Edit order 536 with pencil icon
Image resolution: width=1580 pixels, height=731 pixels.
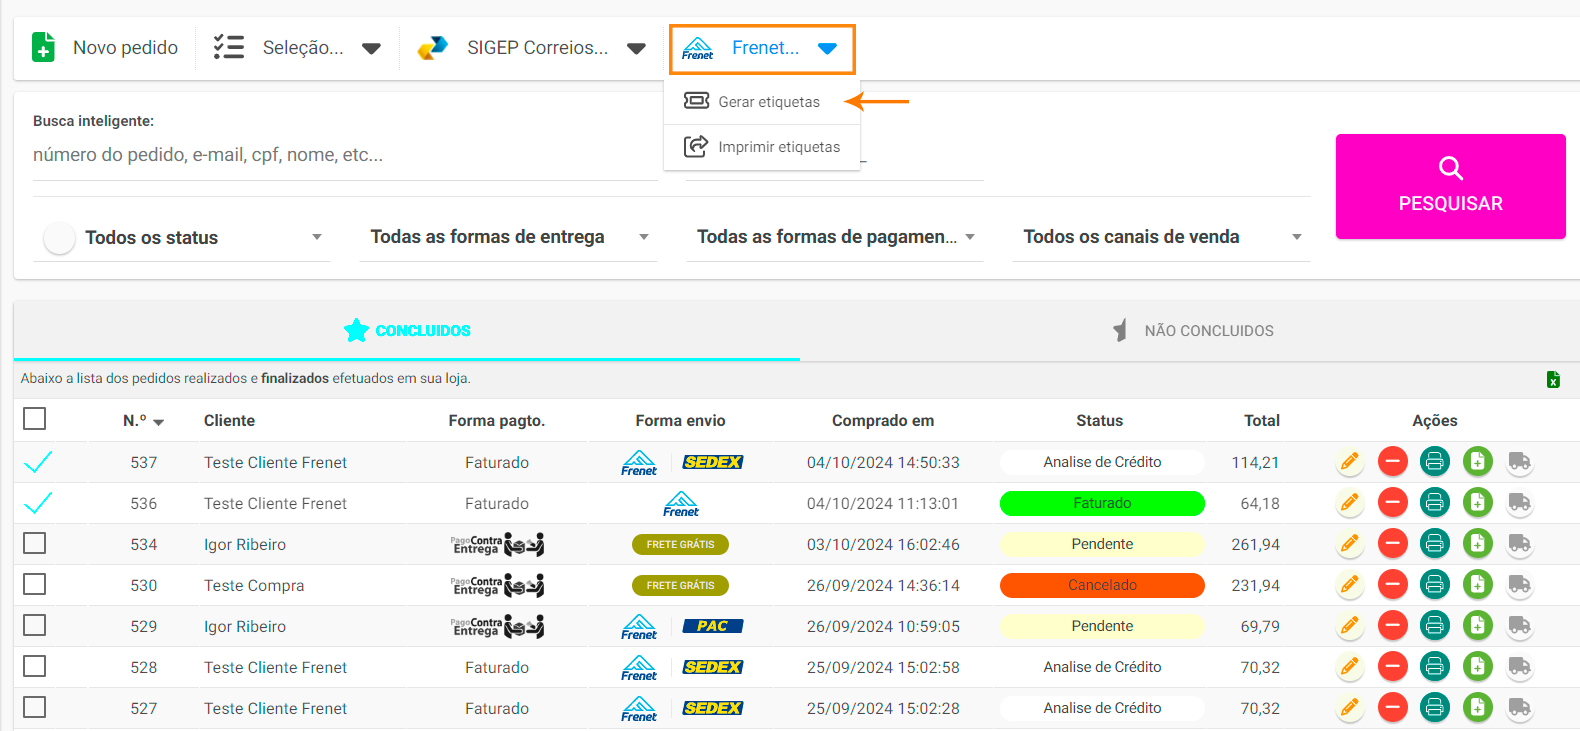1350,502
